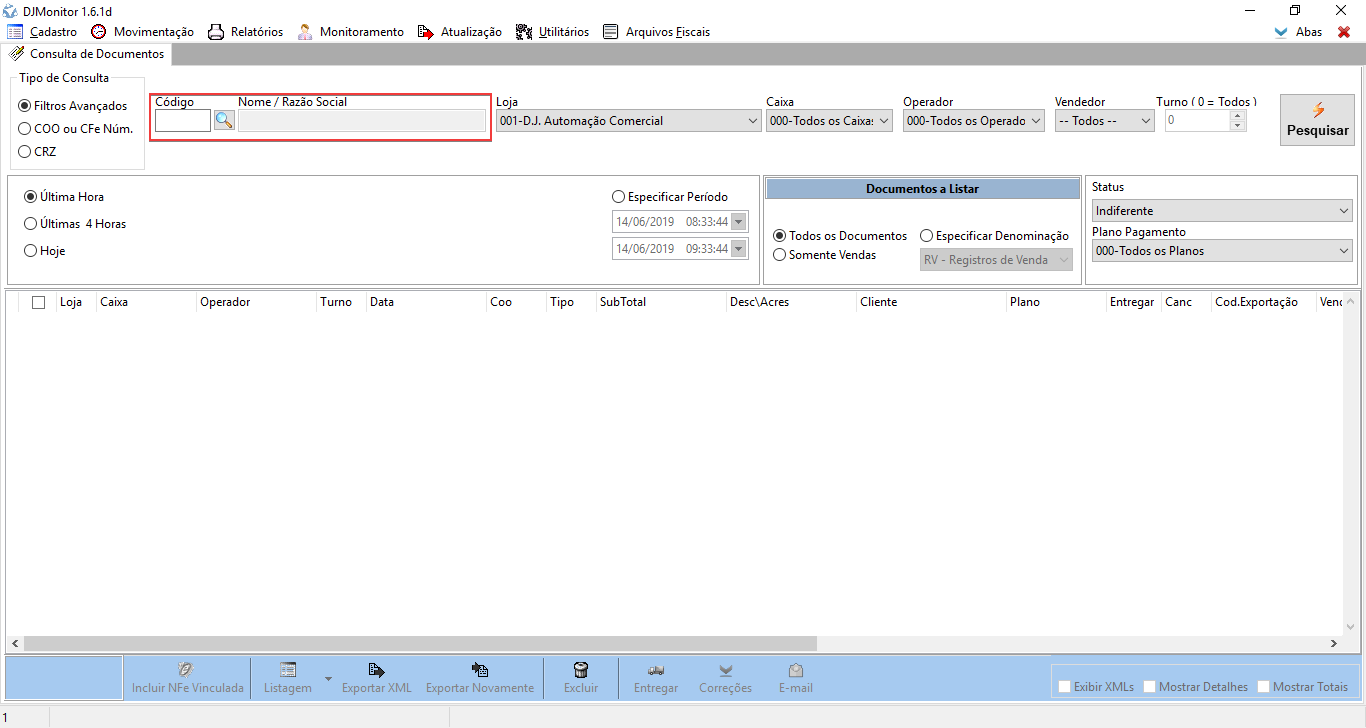Open the Utilitários menu
The height and width of the screenshot is (728, 1366).
[x=552, y=32]
